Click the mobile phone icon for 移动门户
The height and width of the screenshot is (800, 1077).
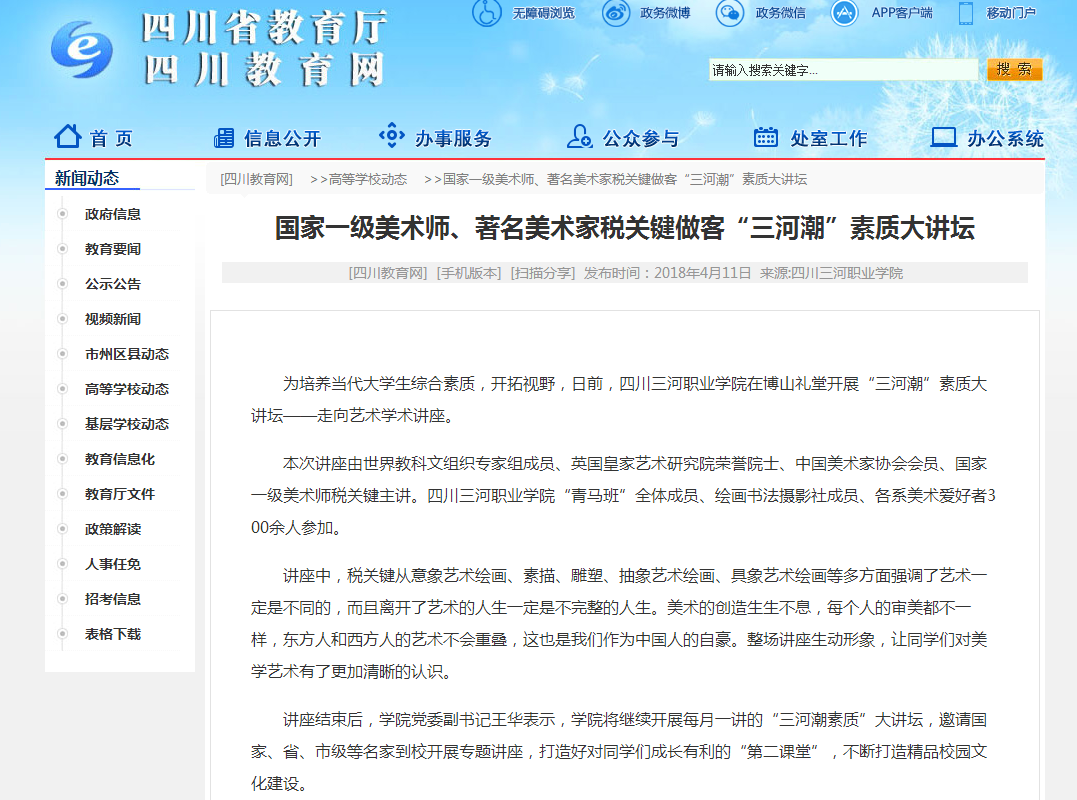(966, 13)
